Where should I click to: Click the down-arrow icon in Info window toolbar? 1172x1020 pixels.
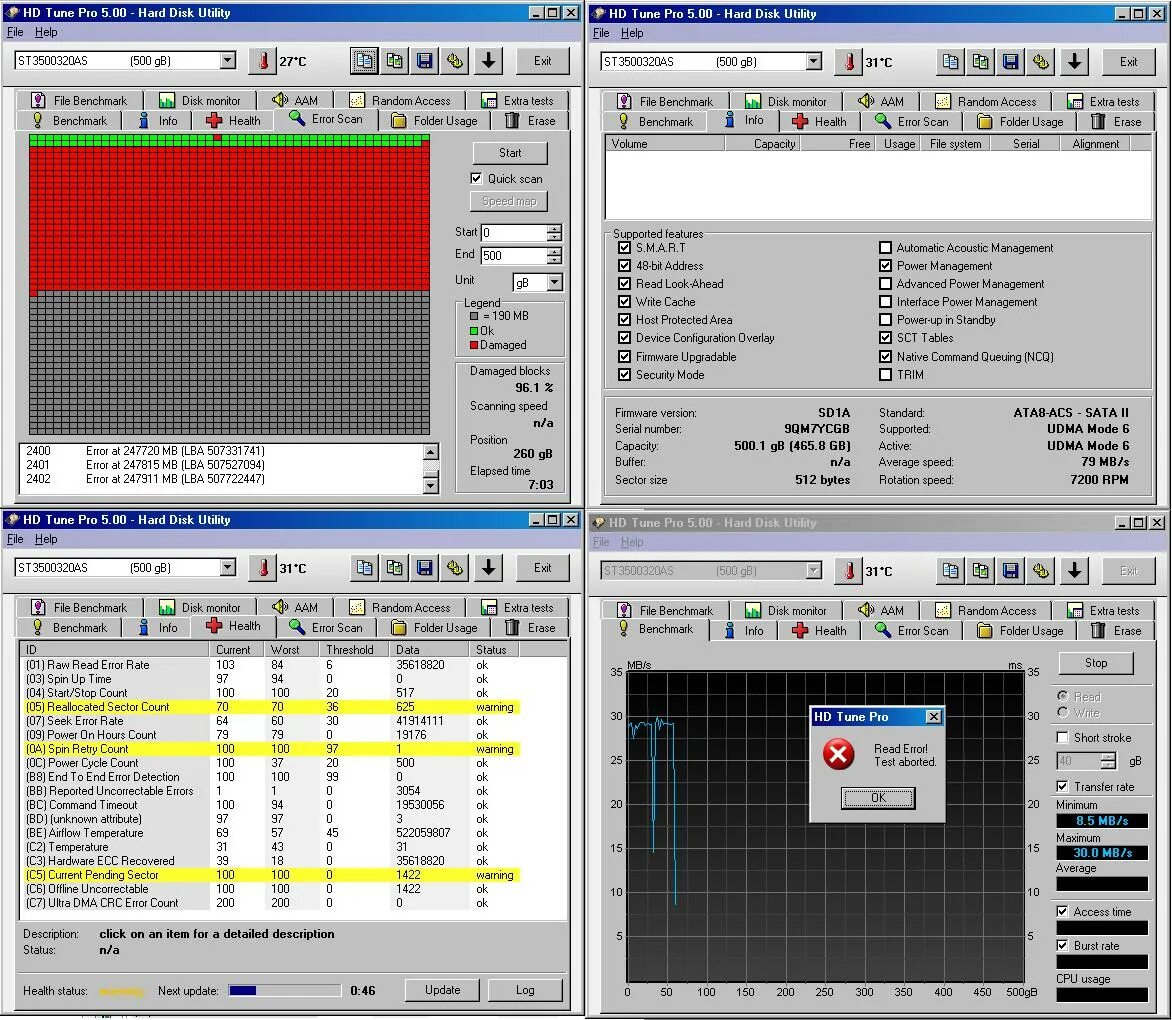[x=1075, y=62]
